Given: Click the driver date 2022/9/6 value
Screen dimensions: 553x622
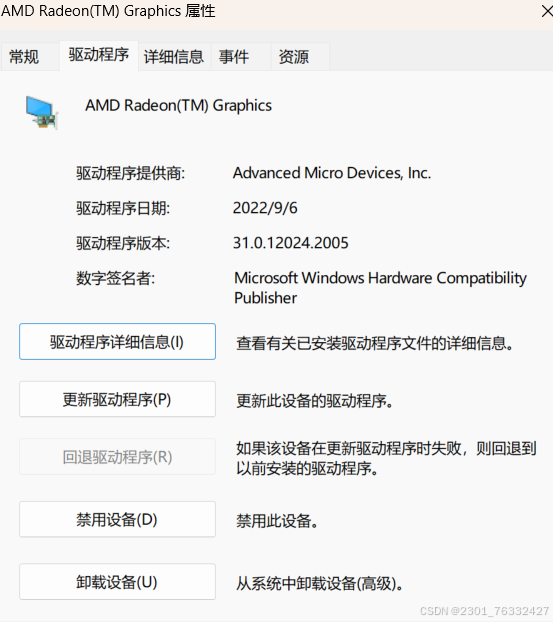Looking at the screenshot, I should click(x=265, y=208).
